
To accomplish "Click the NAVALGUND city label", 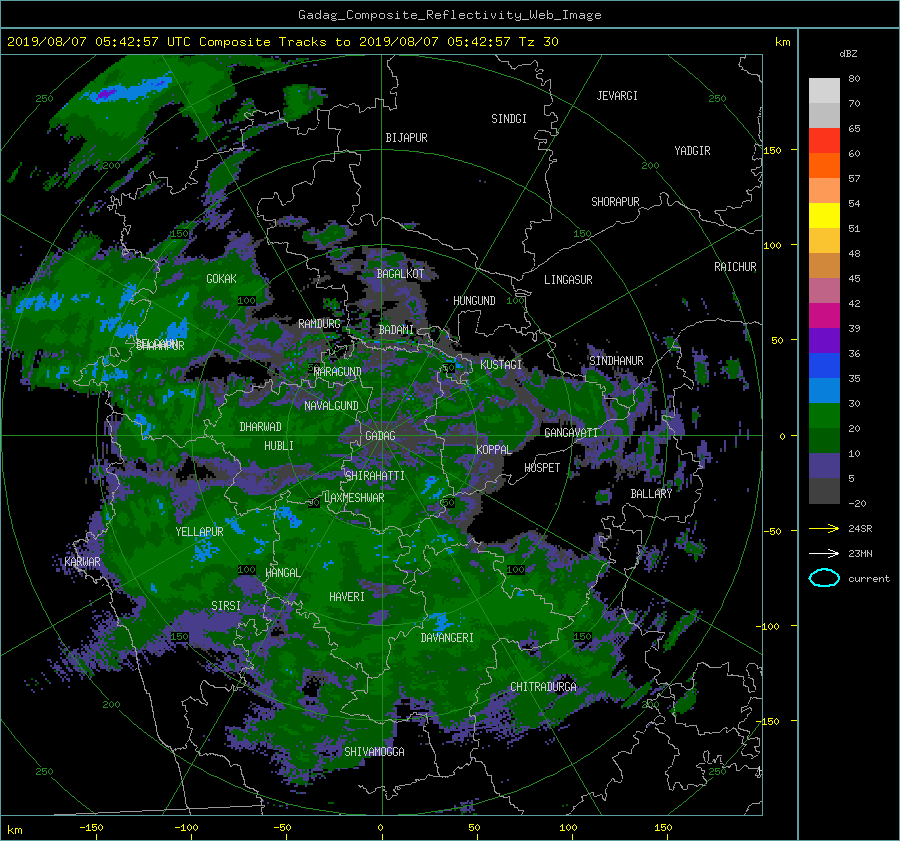I will click(x=331, y=406).
